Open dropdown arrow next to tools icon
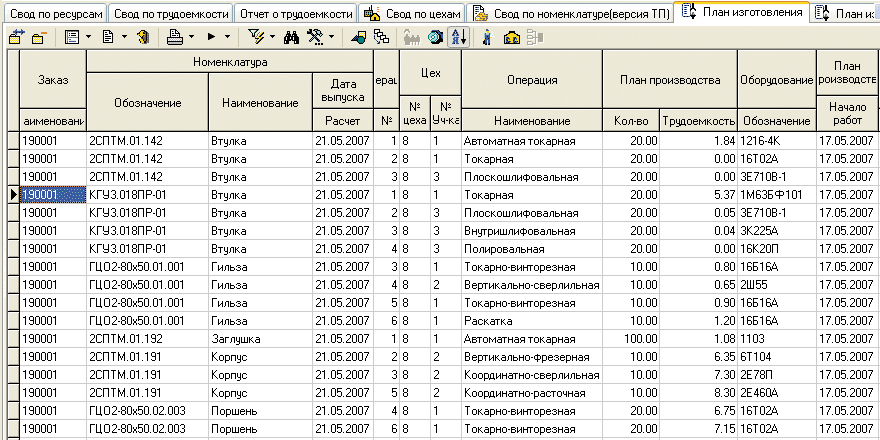The image size is (880, 440). click(x=333, y=37)
